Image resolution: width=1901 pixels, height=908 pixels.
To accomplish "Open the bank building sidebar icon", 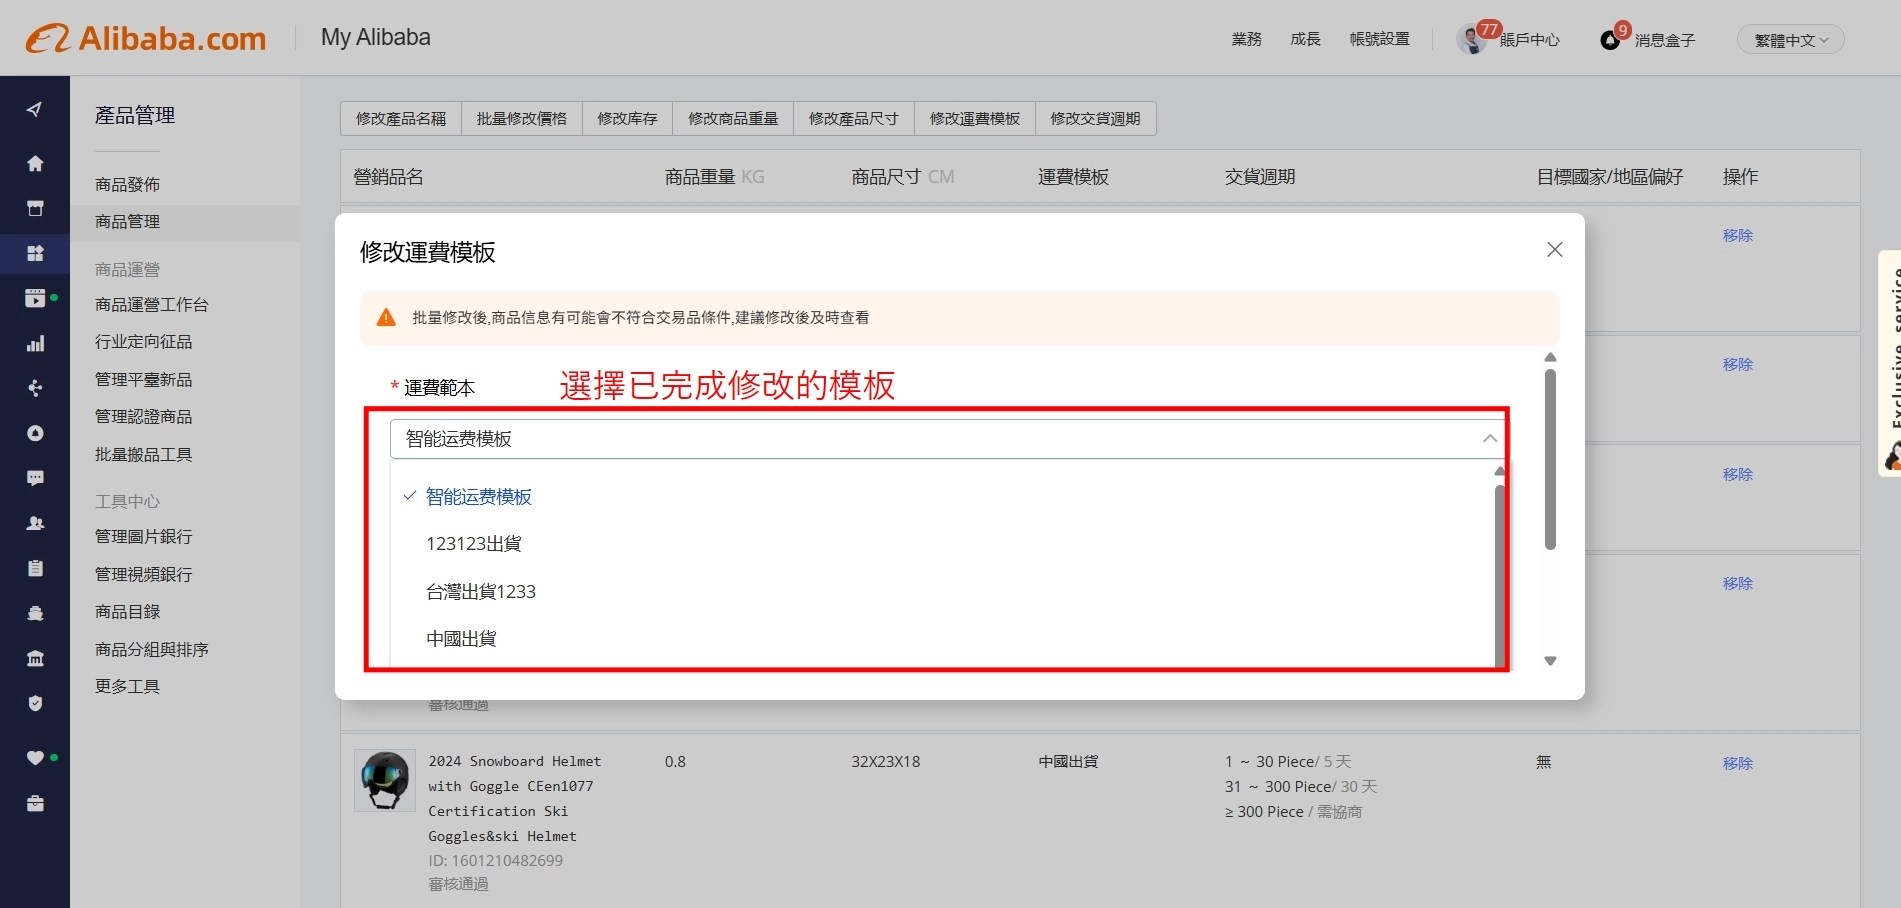I will click(x=35, y=658).
